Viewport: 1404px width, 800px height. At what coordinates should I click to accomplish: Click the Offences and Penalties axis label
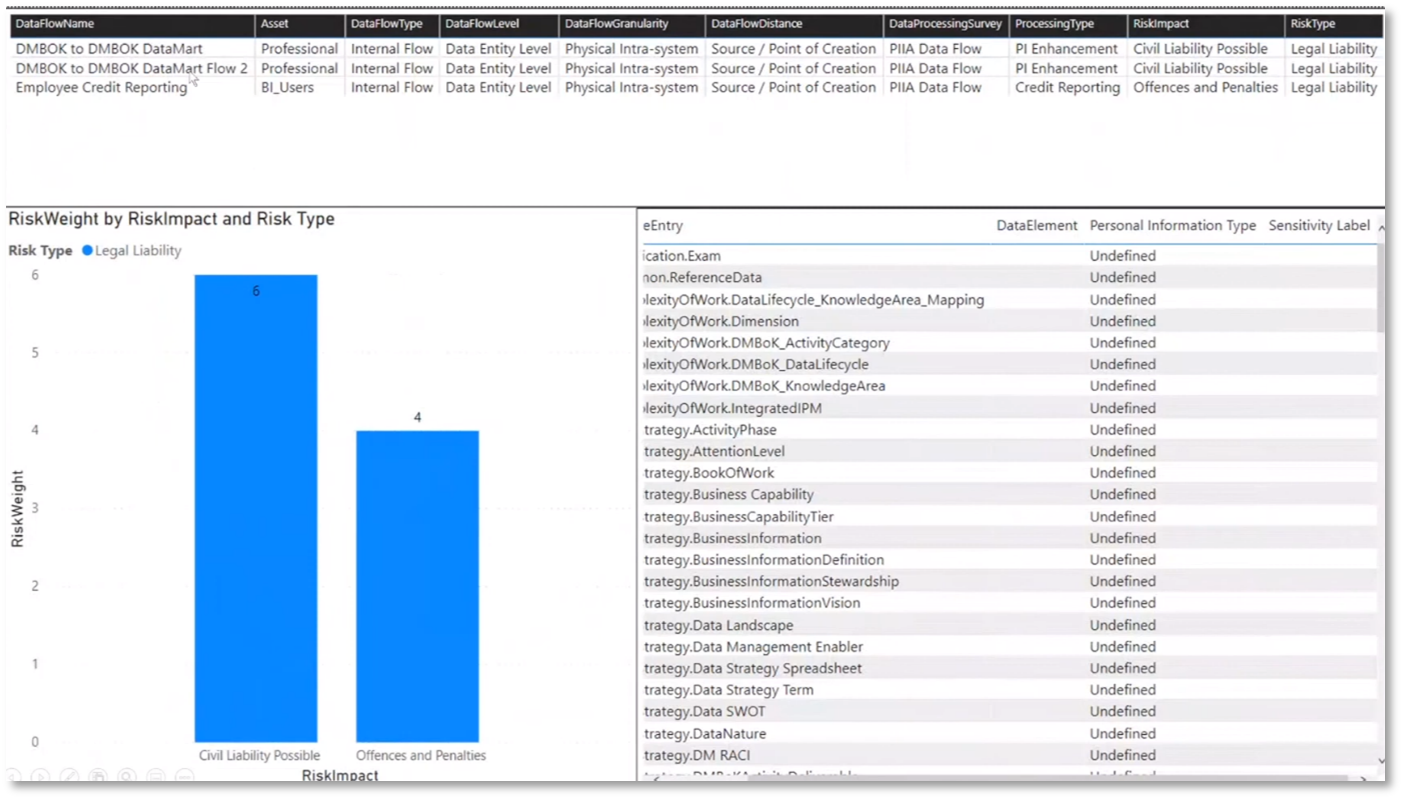421,755
